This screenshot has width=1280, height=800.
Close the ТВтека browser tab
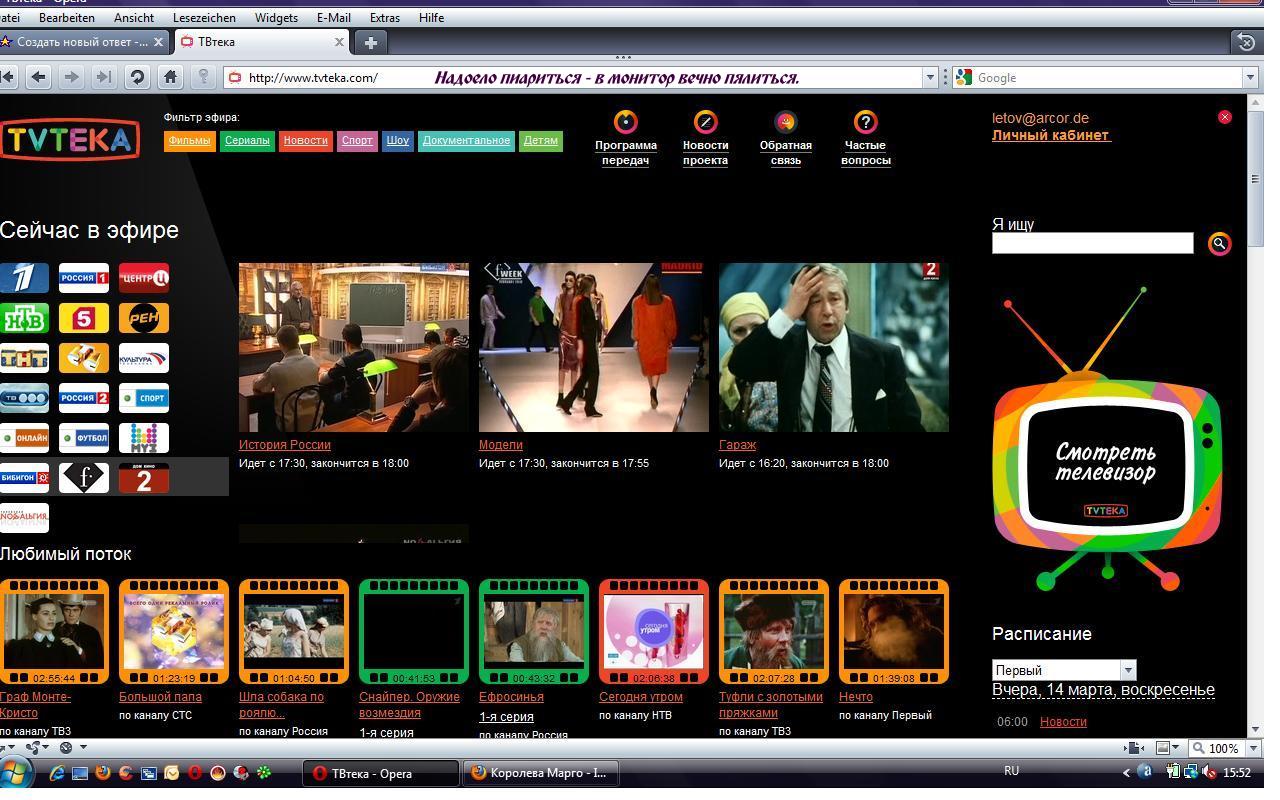[x=339, y=42]
